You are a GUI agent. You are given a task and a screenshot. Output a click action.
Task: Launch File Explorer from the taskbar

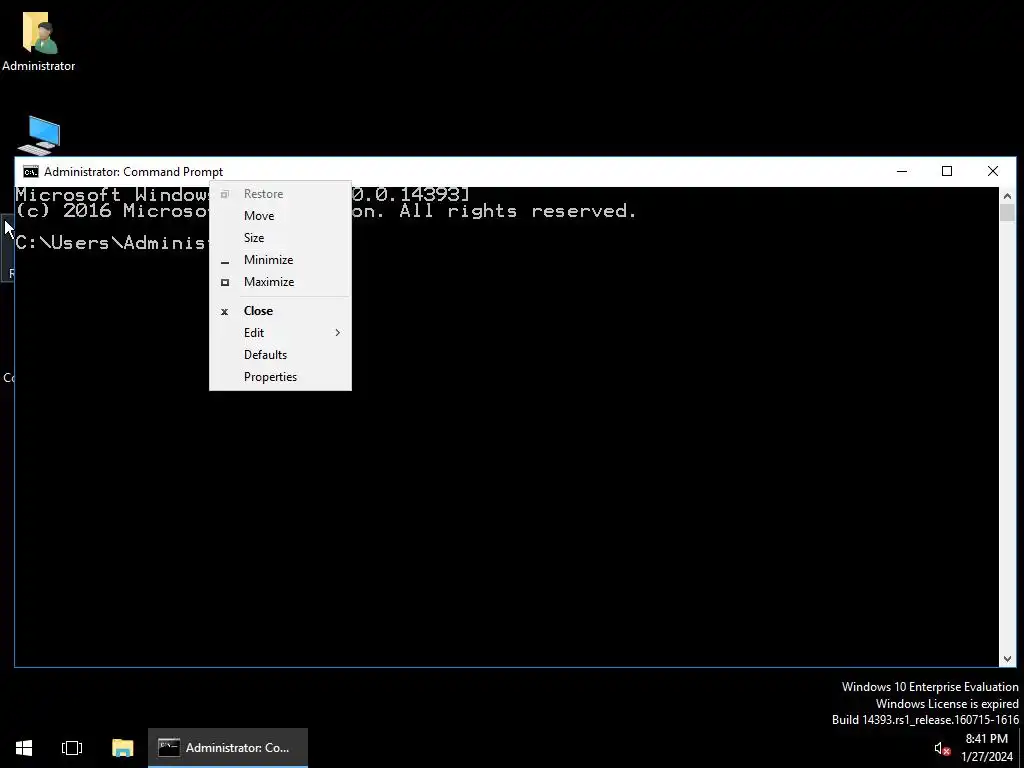[x=122, y=748]
